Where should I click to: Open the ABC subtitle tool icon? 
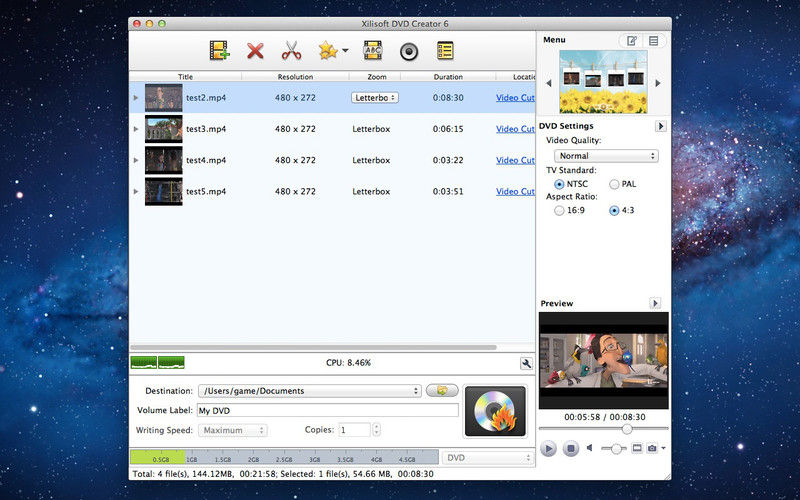click(373, 51)
